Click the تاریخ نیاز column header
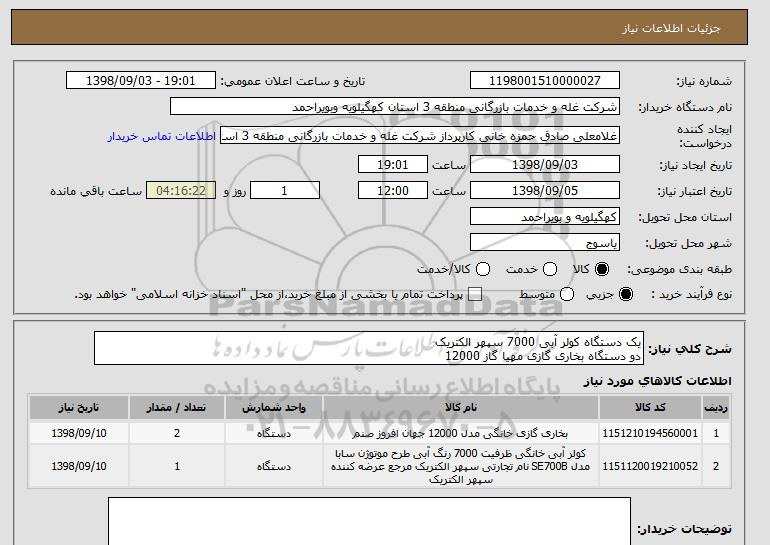 click(79, 408)
